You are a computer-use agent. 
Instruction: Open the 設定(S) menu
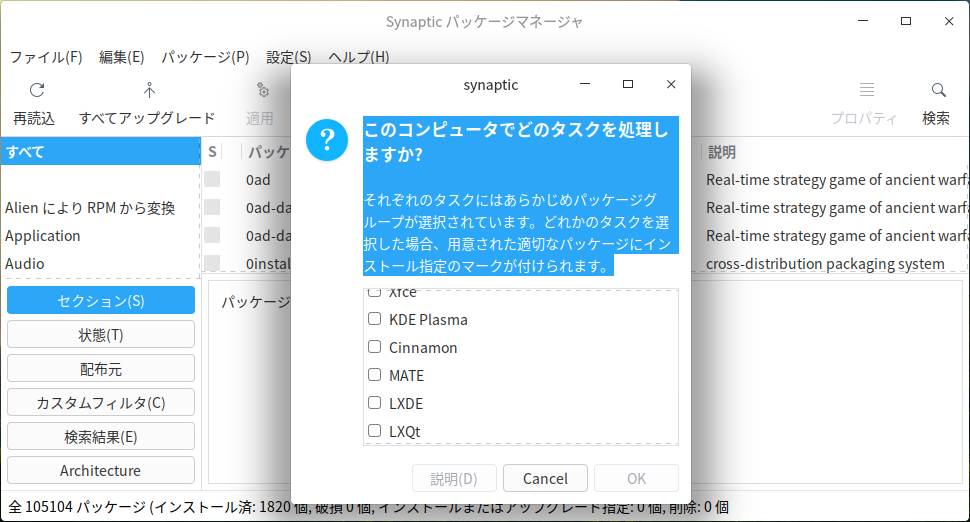pyautogui.click(x=288, y=57)
